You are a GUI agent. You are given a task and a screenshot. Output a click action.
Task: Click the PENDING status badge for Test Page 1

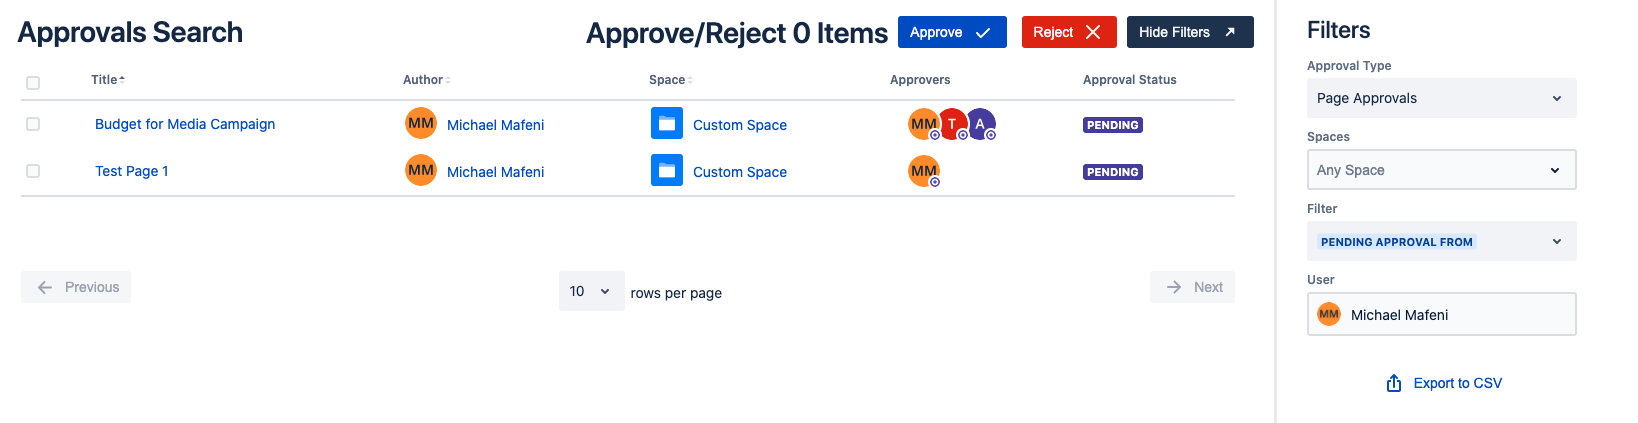1113,172
